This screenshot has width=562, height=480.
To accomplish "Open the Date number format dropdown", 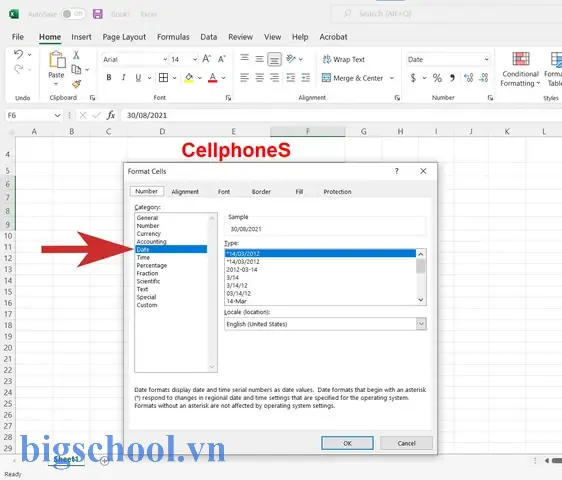I will [x=486, y=59].
